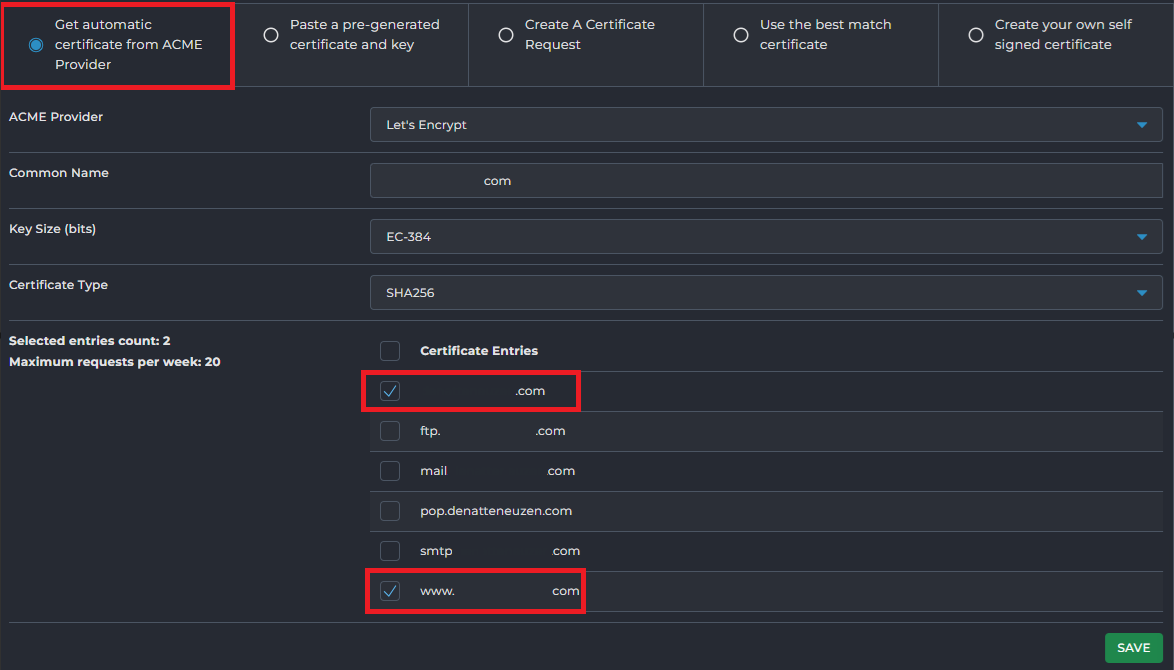Open the Certificate Type dropdown
1174x670 pixels.
[765, 293]
